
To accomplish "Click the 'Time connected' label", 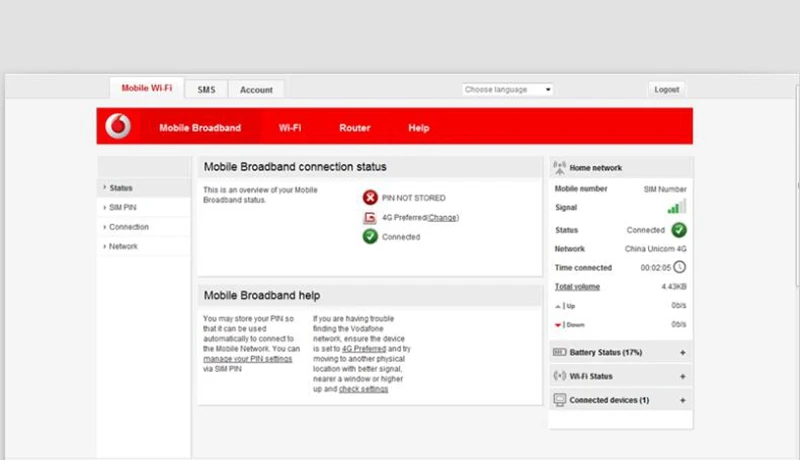I will pos(583,268).
